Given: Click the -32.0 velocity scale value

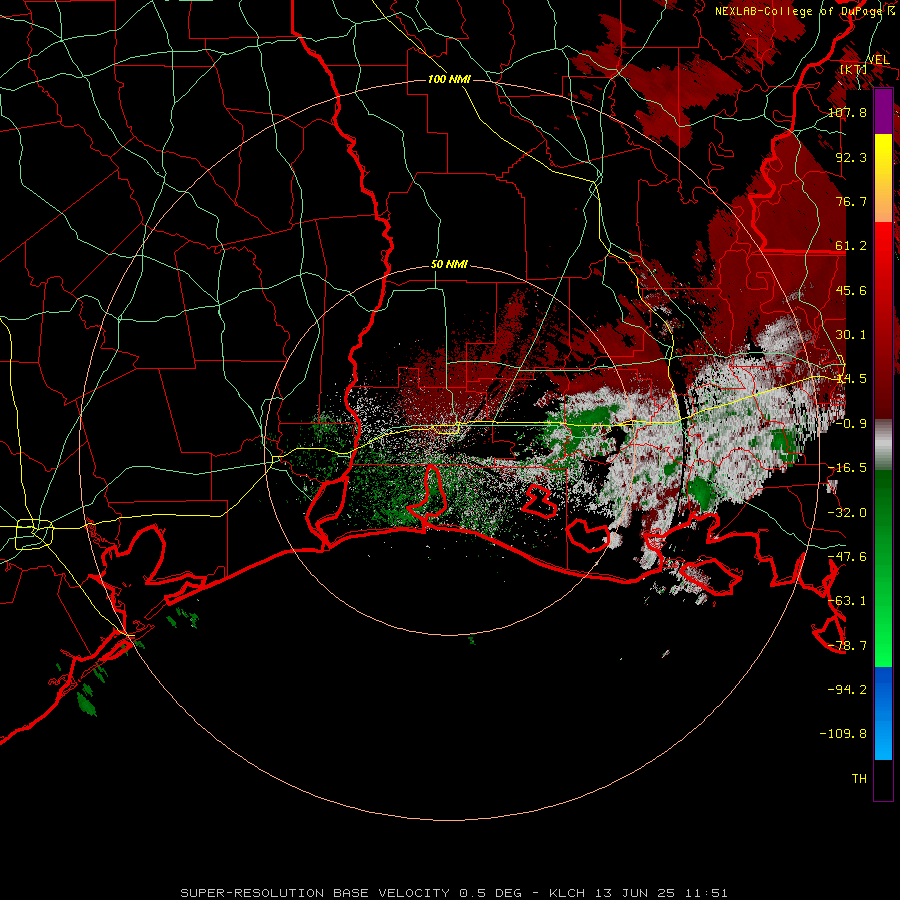Looking at the screenshot, I should click(847, 513).
